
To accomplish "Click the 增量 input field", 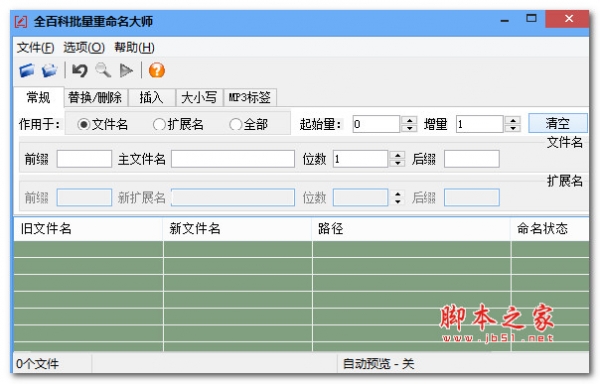I will [x=479, y=124].
